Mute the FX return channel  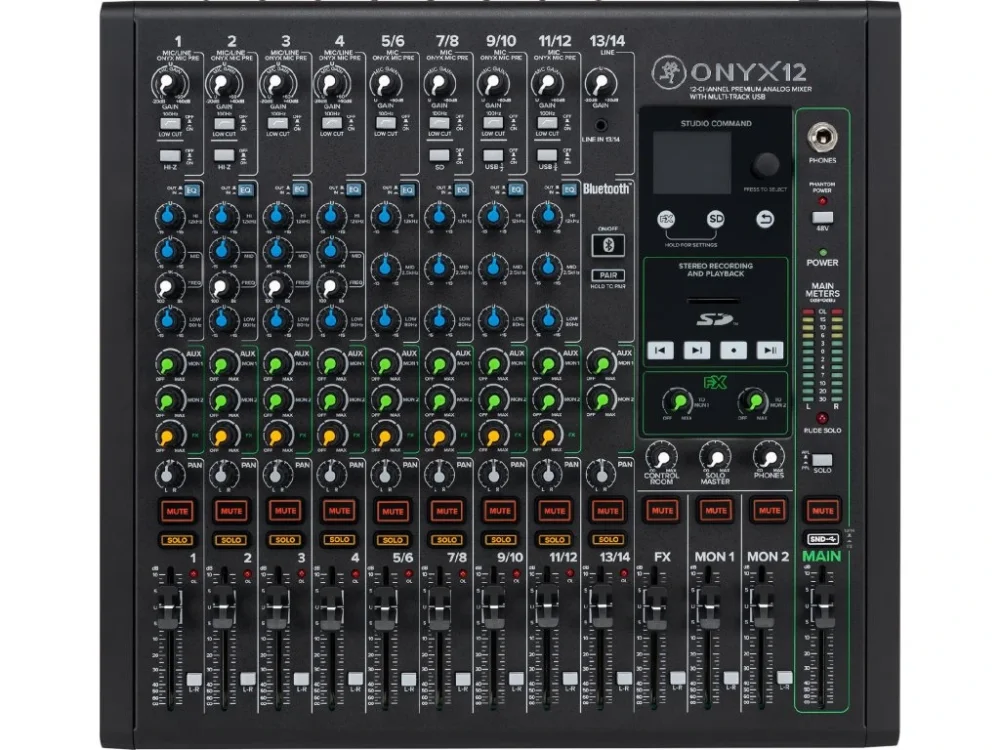coord(661,511)
